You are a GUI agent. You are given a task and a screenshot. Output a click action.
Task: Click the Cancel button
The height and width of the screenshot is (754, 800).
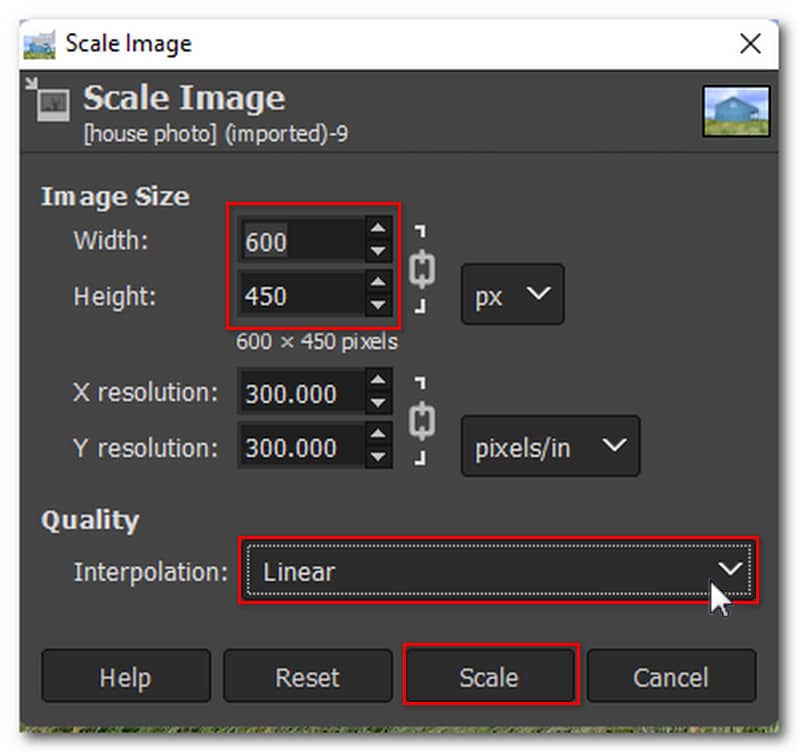pyautogui.click(x=671, y=676)
